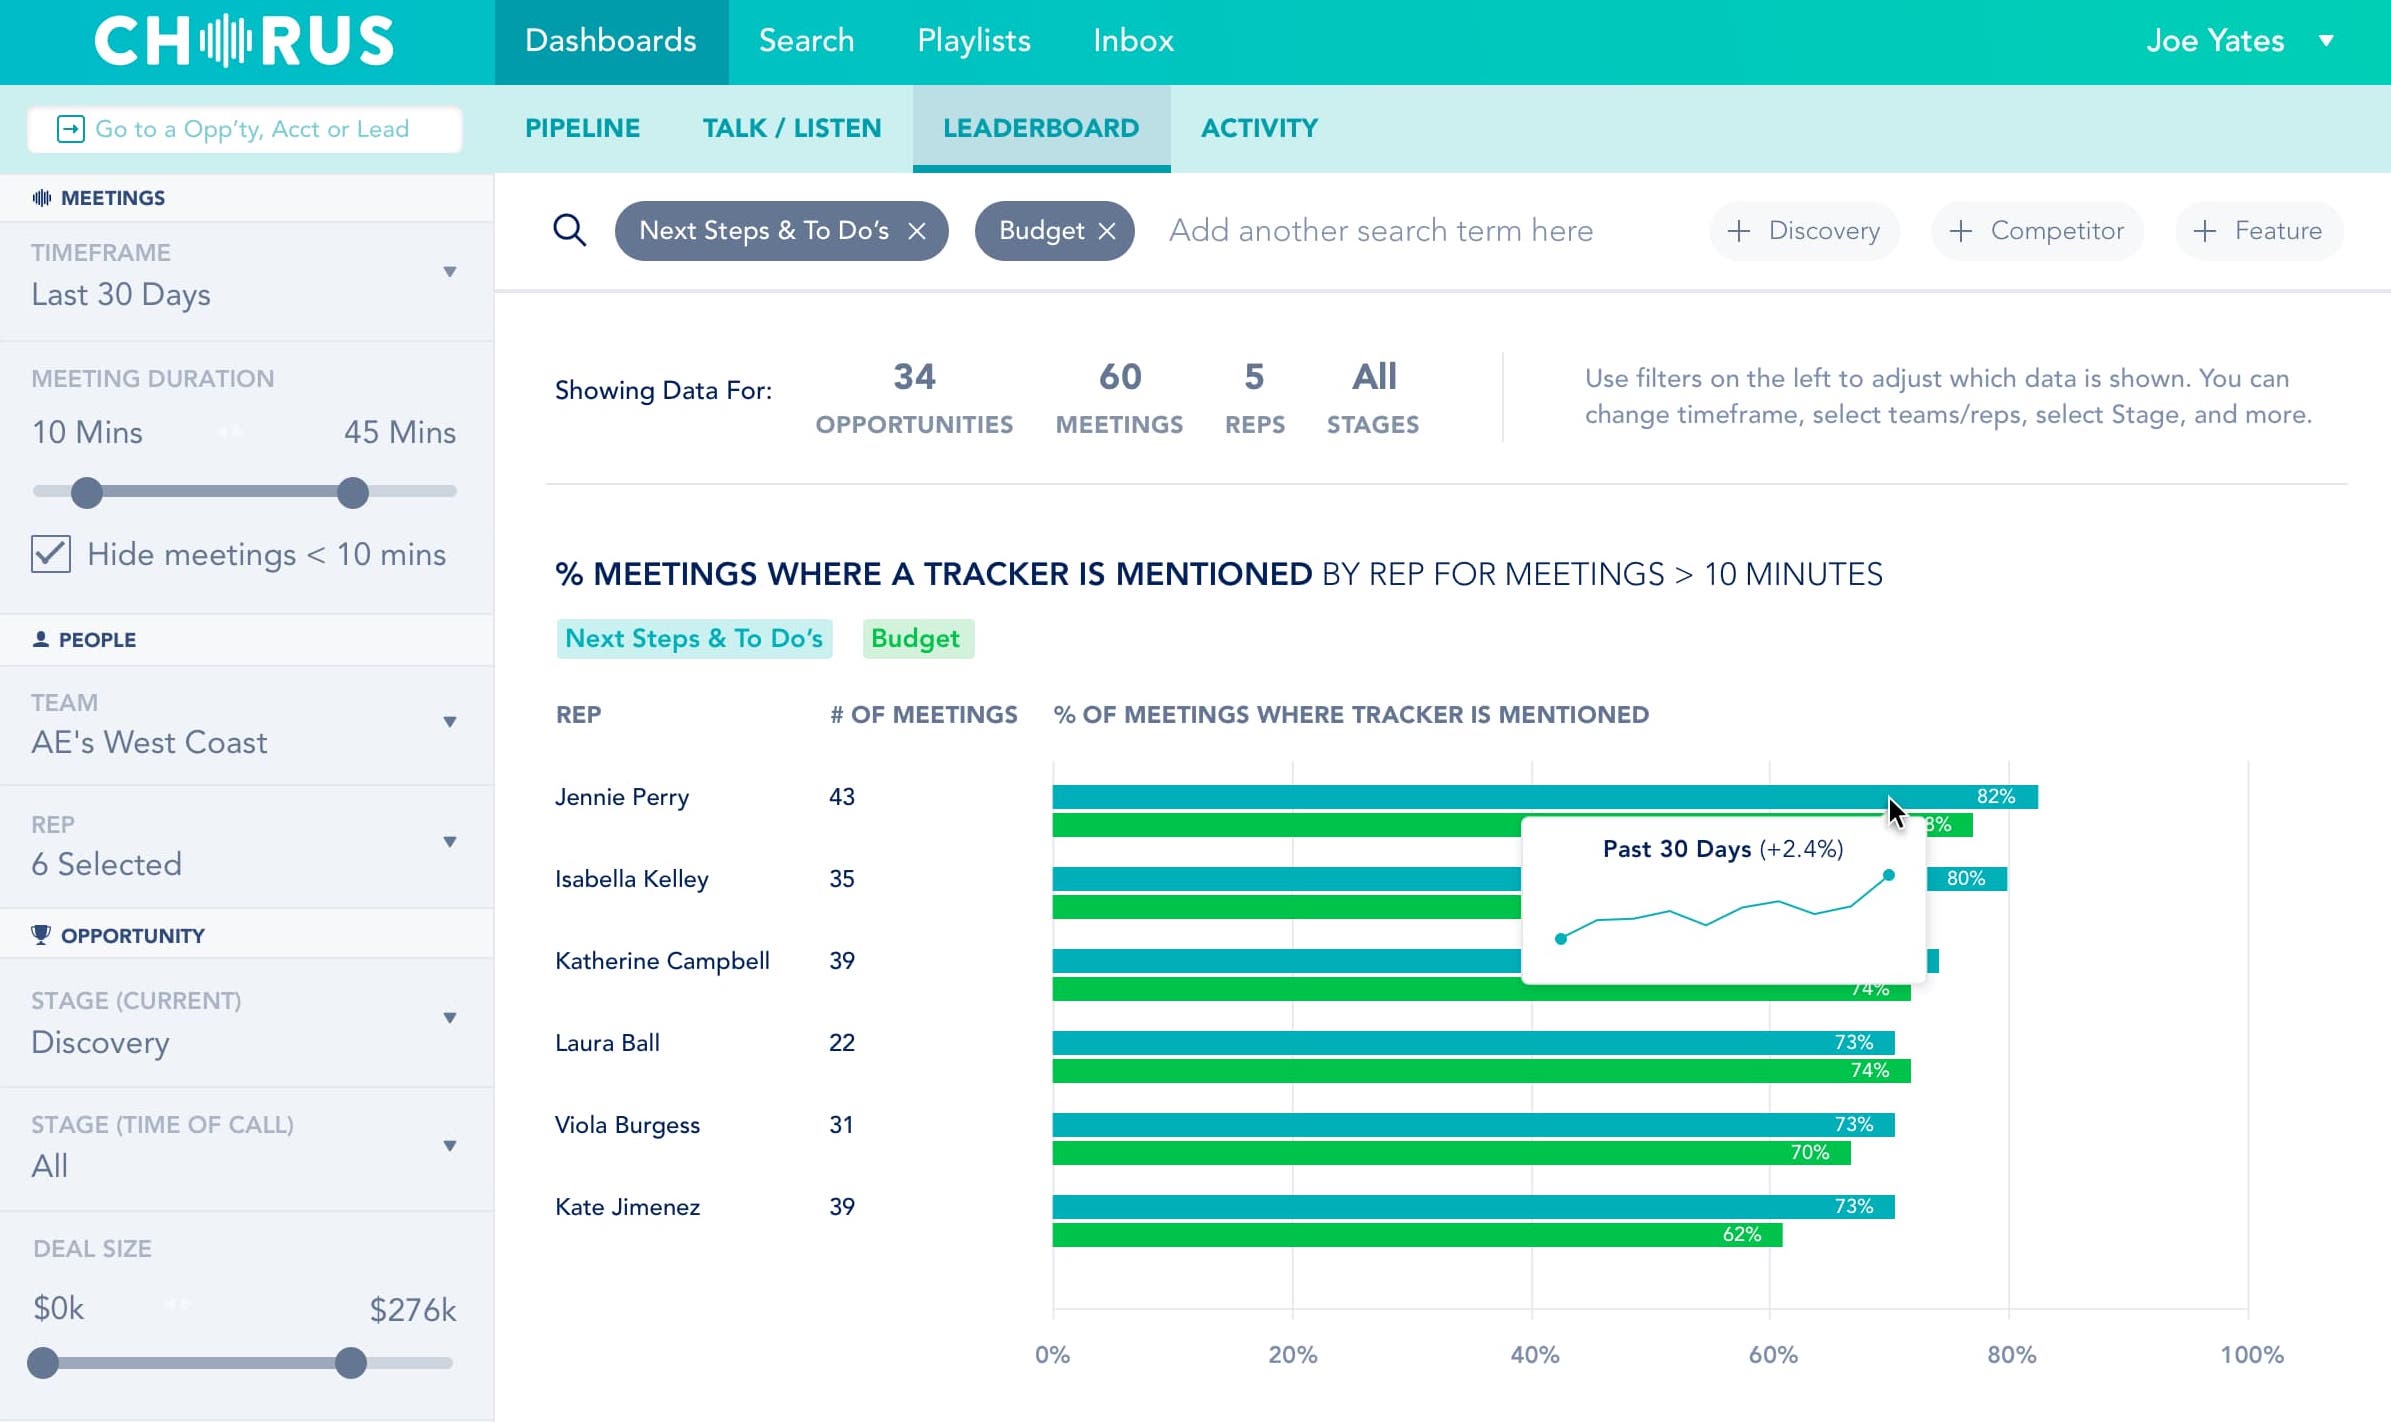Click the People person icon
This screenshot has height=1422, width=2391.
point(40,639)
